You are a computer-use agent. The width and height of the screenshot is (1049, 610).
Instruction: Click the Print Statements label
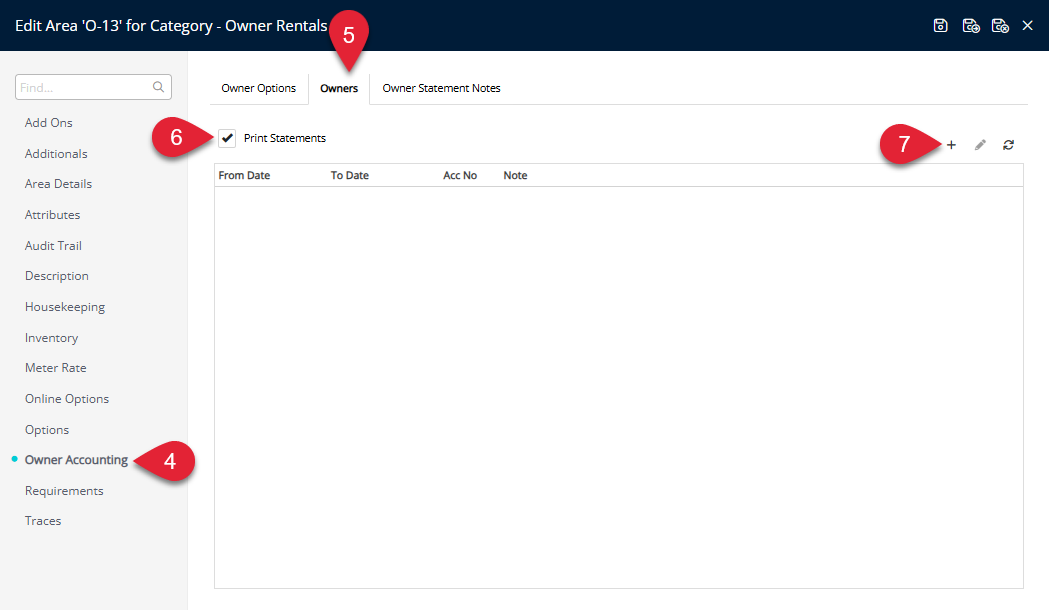[x=285, y=138]
